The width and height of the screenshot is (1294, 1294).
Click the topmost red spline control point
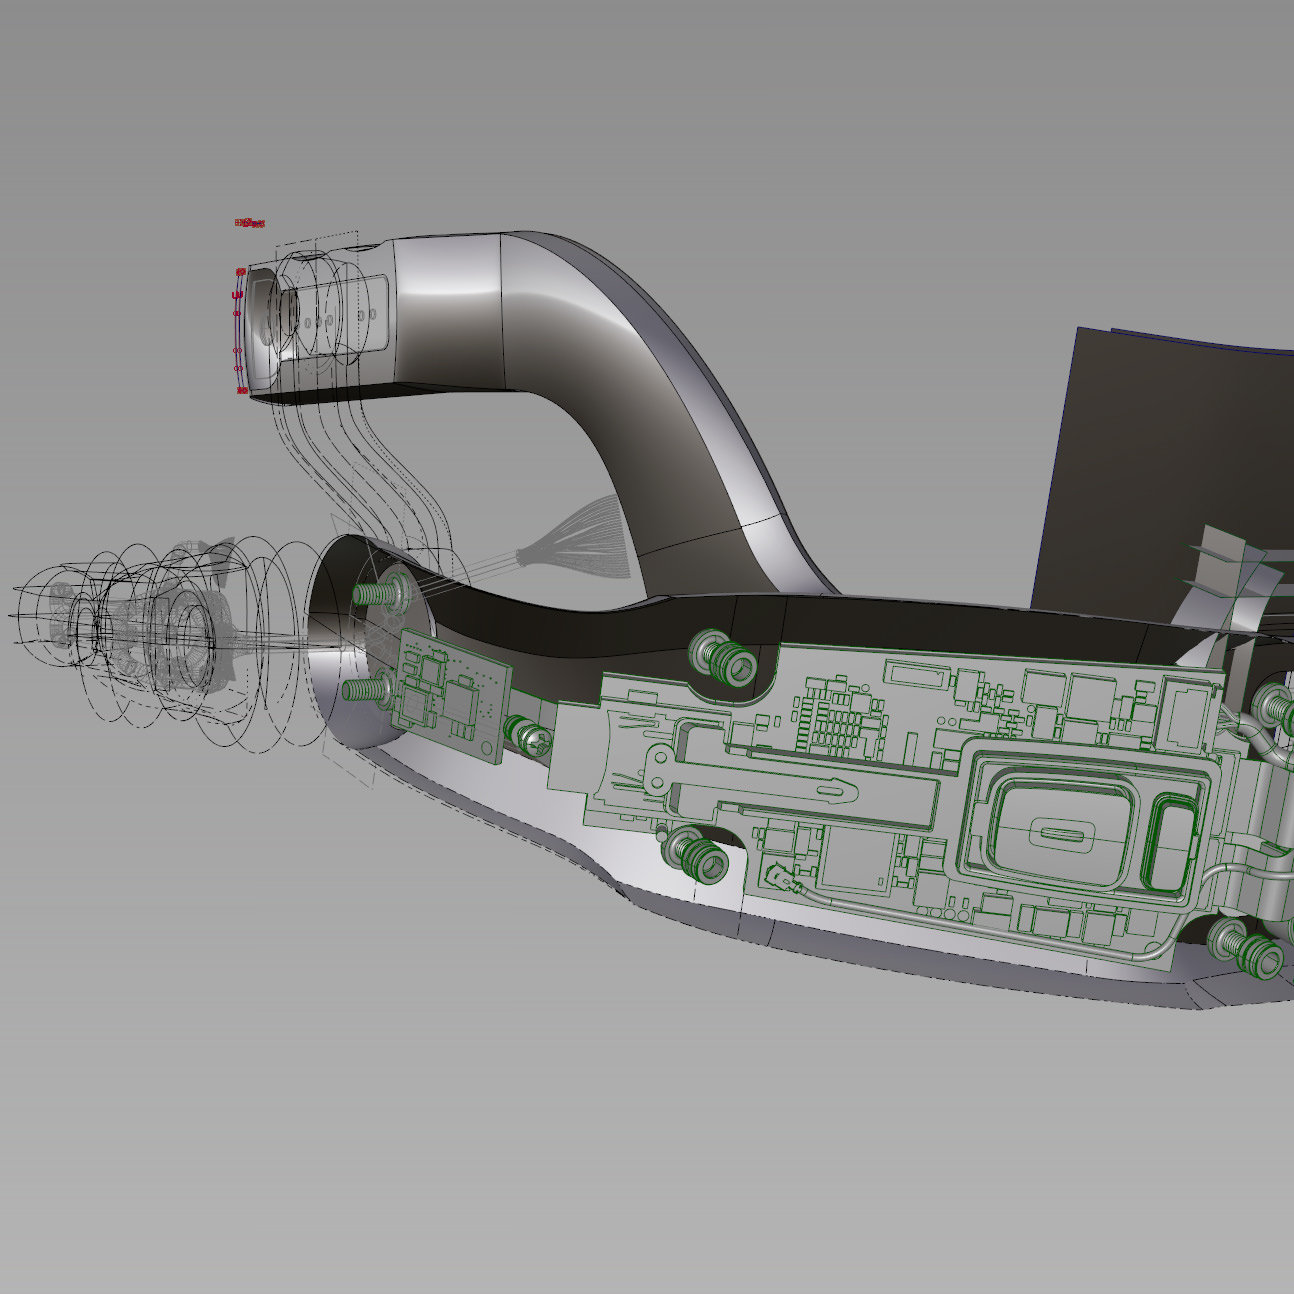click(240, 272)
